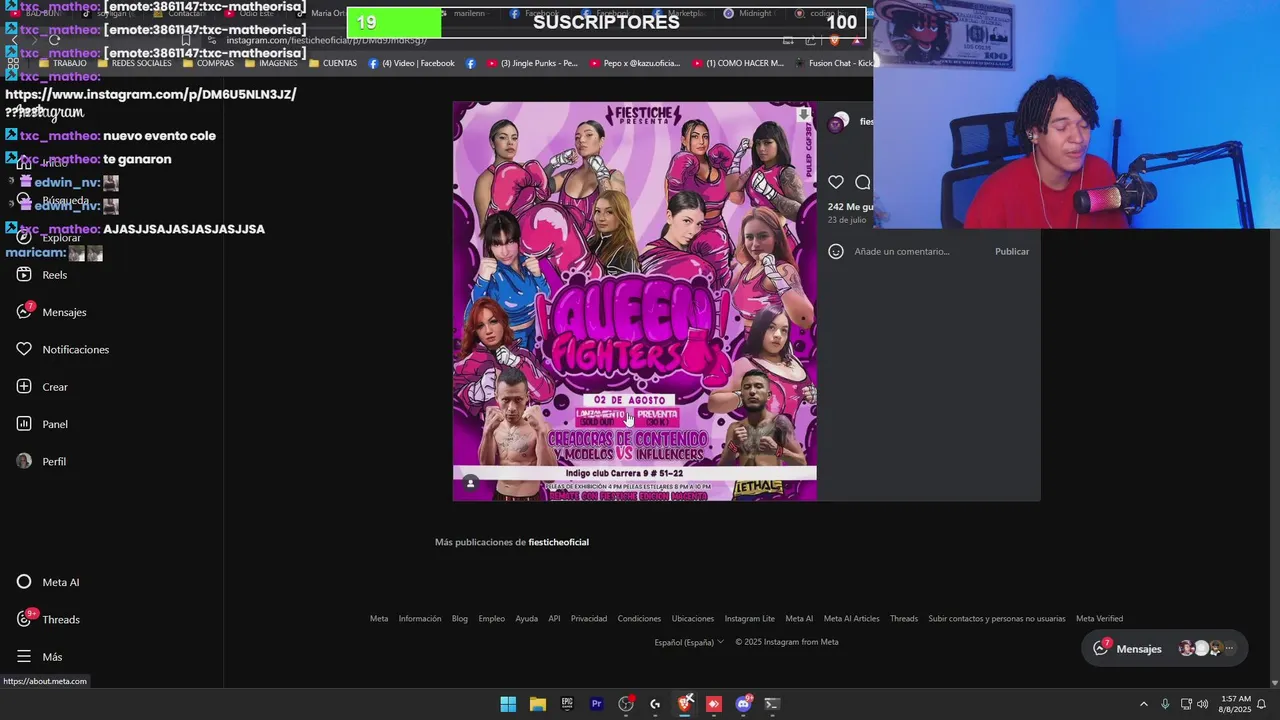Open (1) COMO HACER M... bookmark

[738, 63]
